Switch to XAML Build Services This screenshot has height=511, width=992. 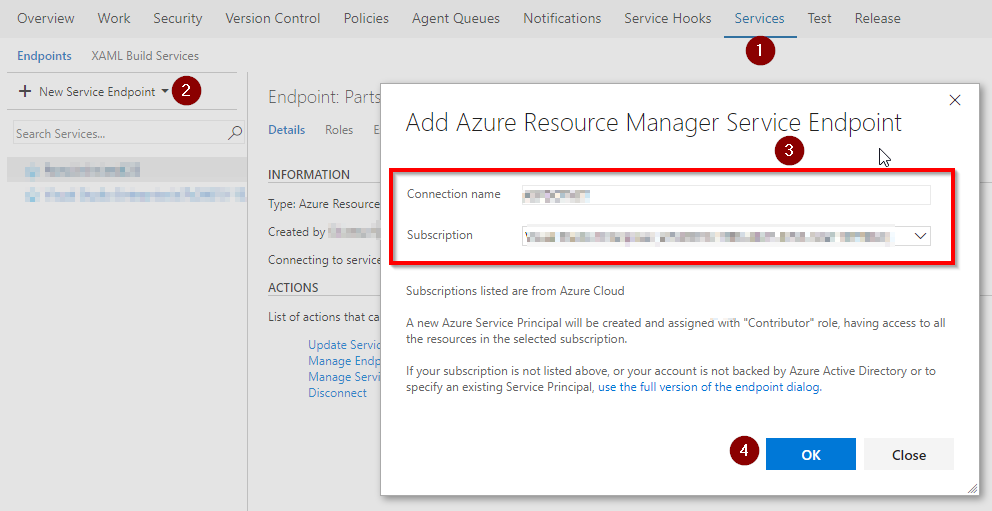point(145,56)
